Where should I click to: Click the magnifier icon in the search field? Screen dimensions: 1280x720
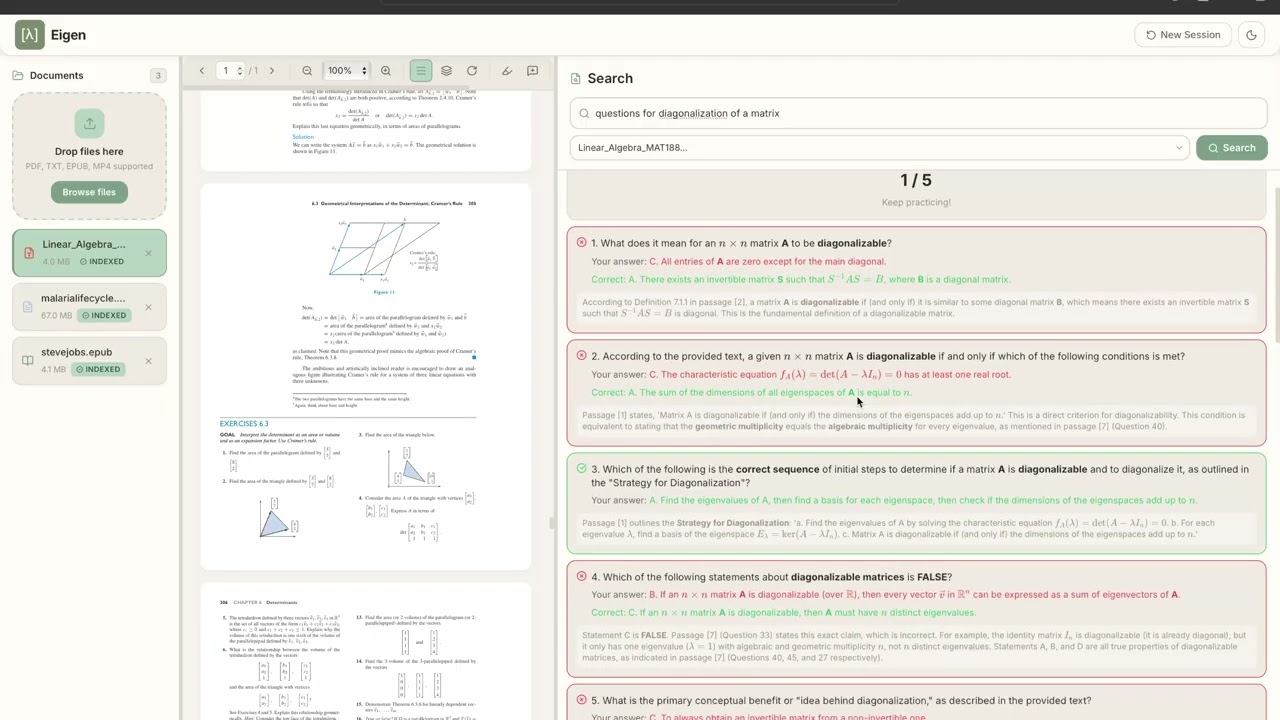click(x=584, y=113)
